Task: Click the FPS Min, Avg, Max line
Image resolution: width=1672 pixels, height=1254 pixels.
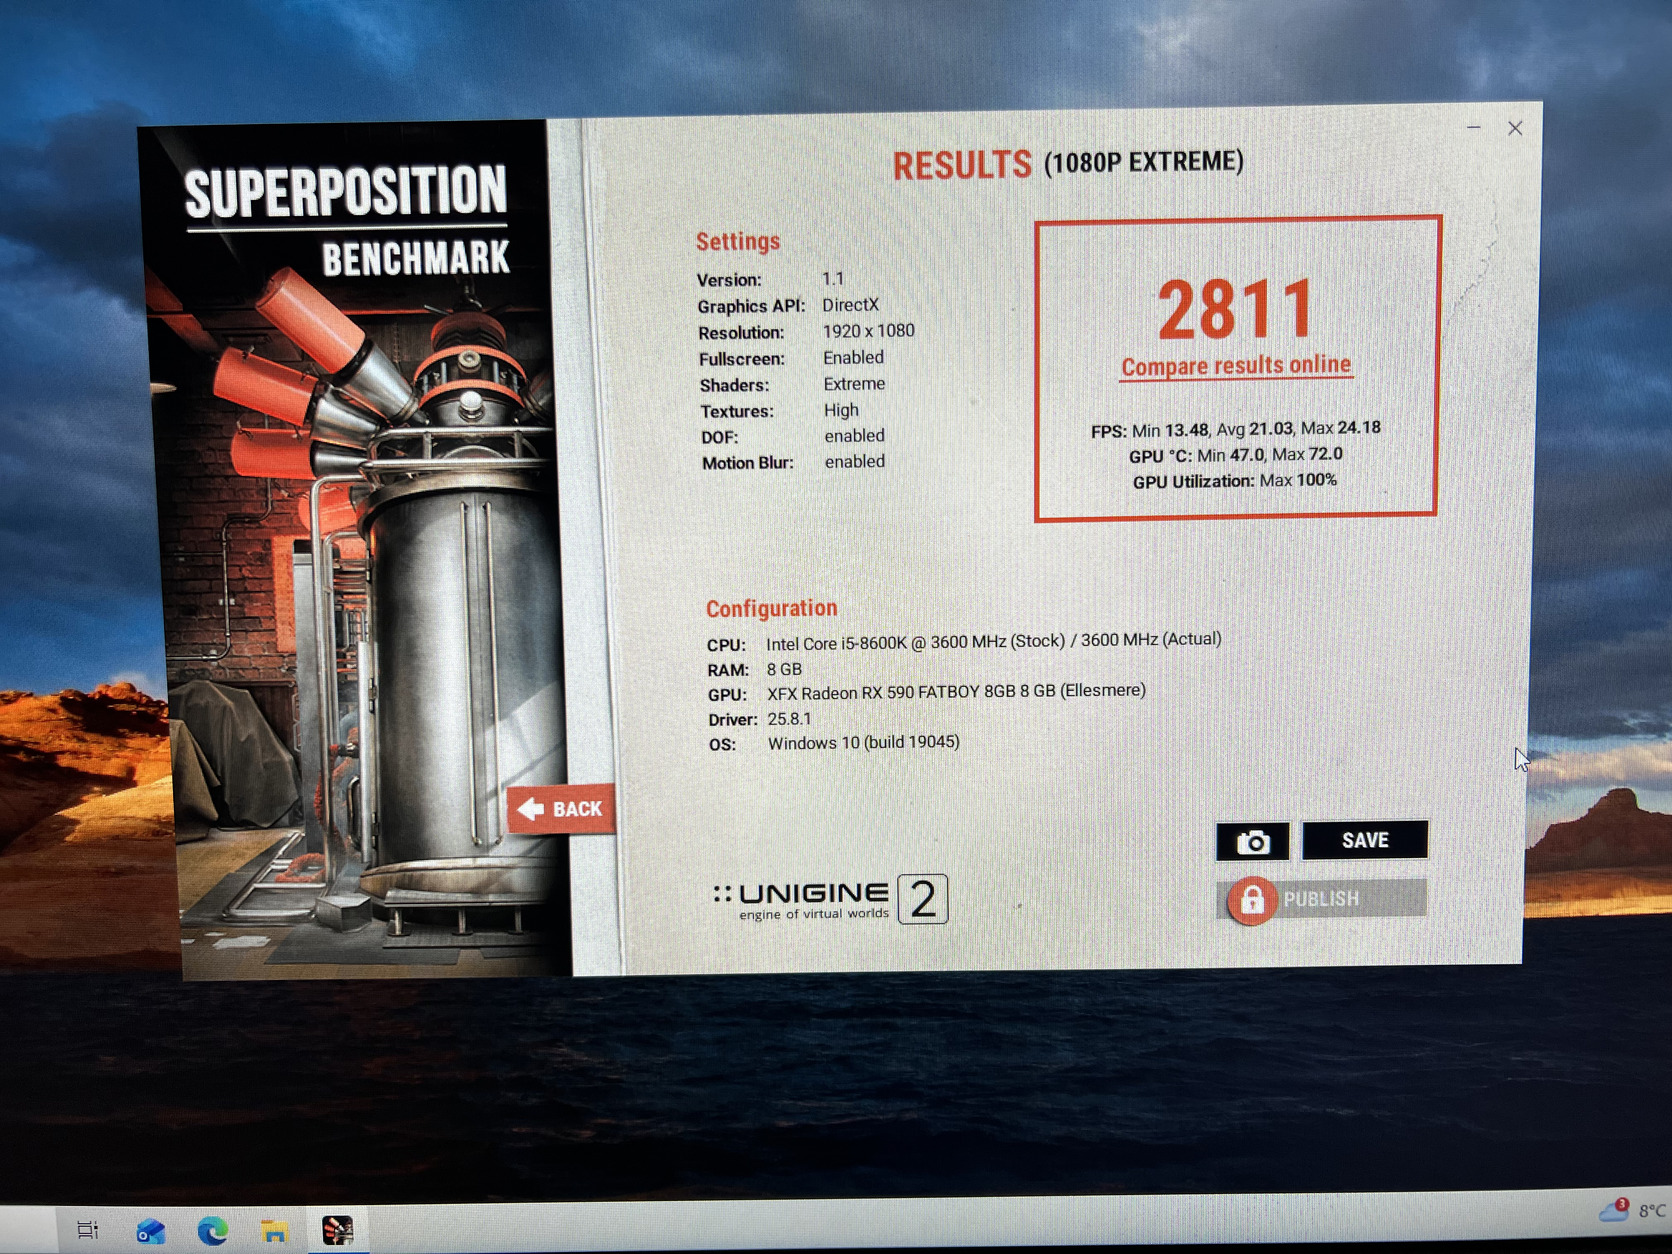Action: (x=1236, y=429)
